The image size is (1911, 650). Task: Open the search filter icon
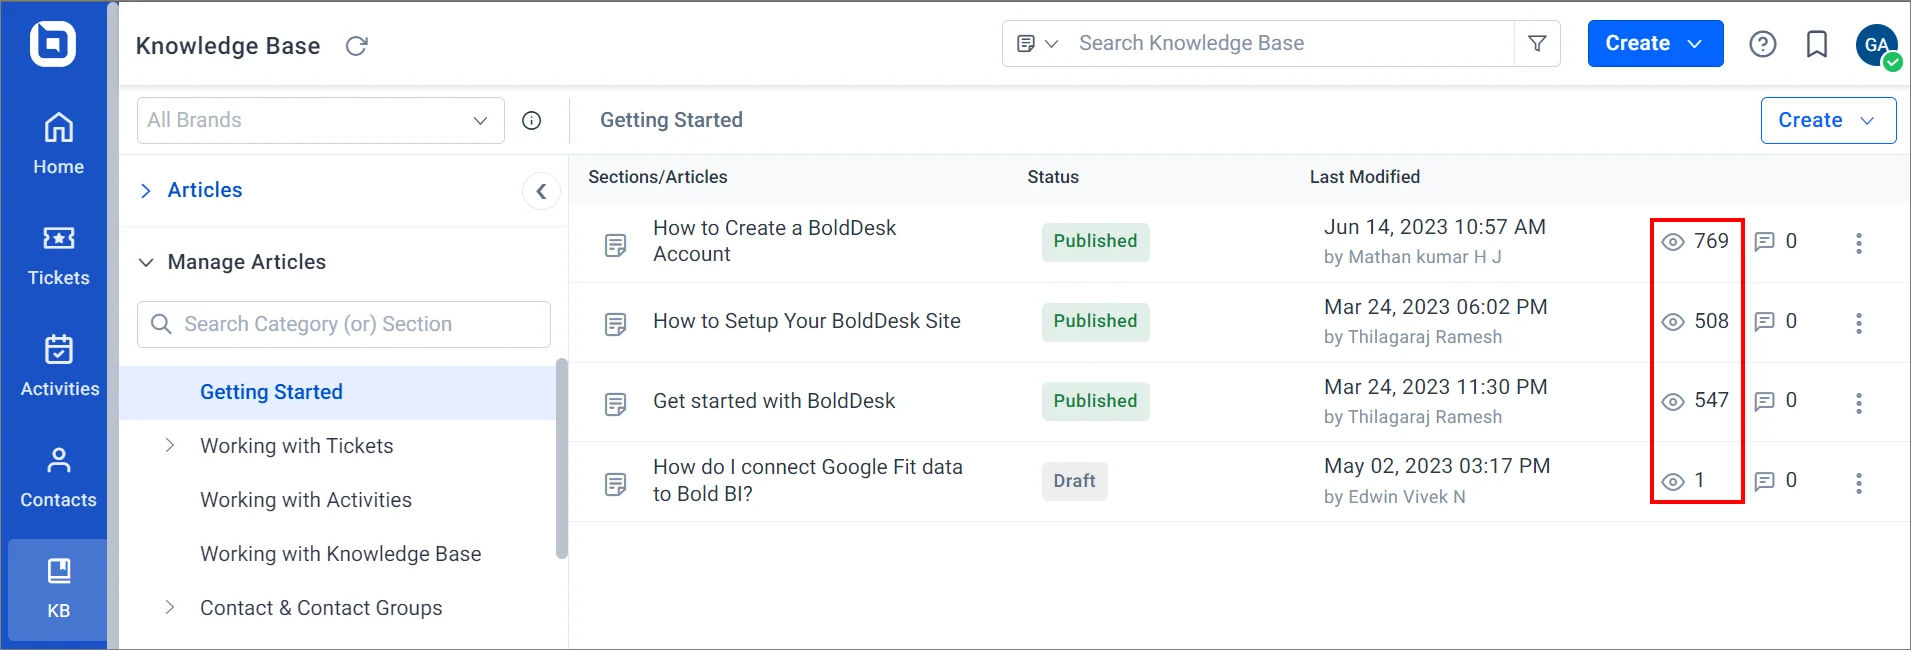1537,43
